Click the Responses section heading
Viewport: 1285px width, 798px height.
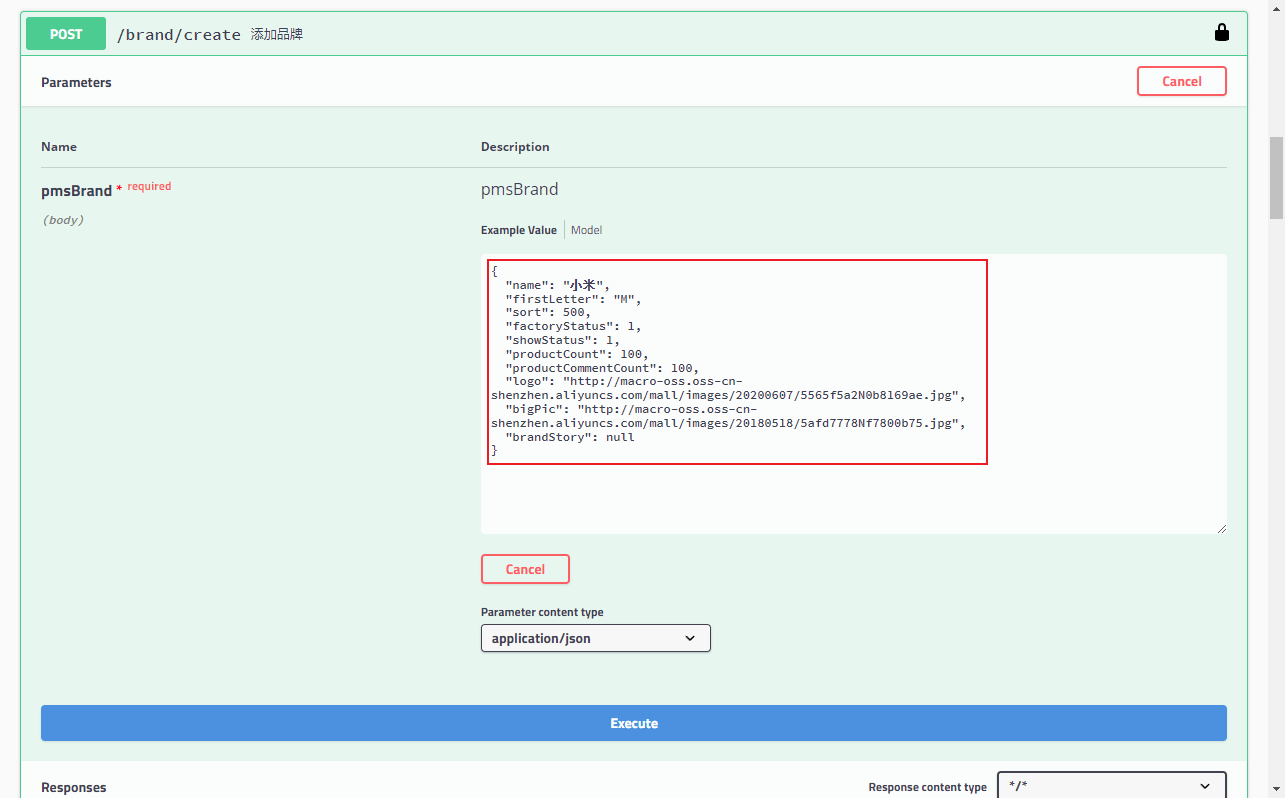click(x=73, y=787)
